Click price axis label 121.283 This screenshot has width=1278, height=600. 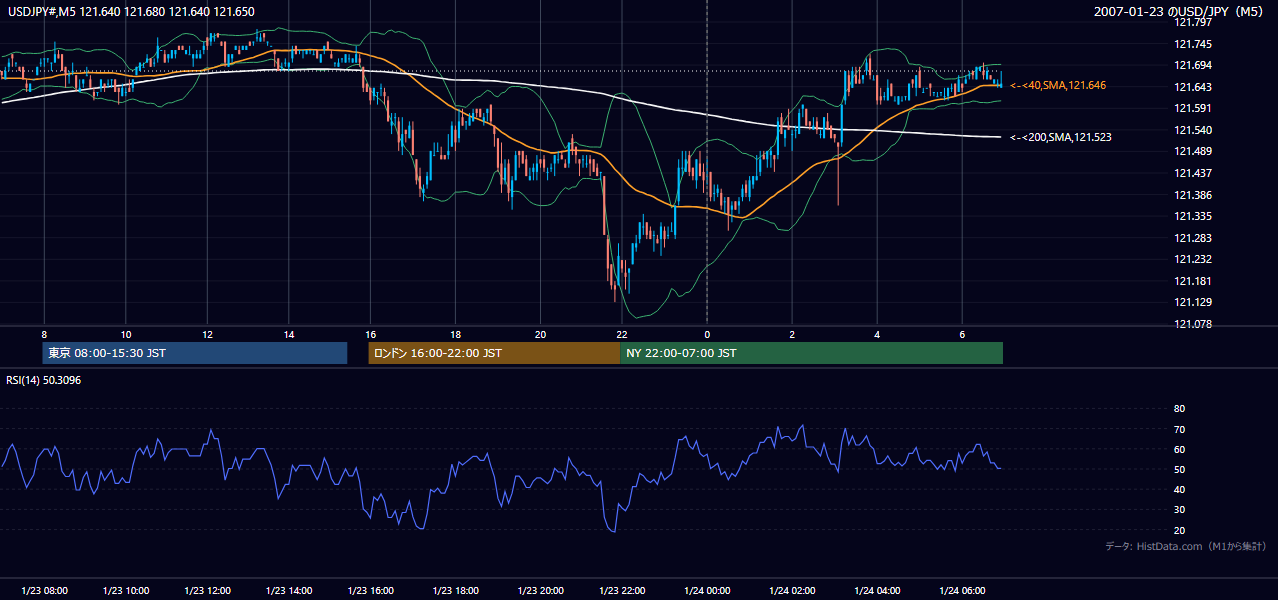point(1192,238)
